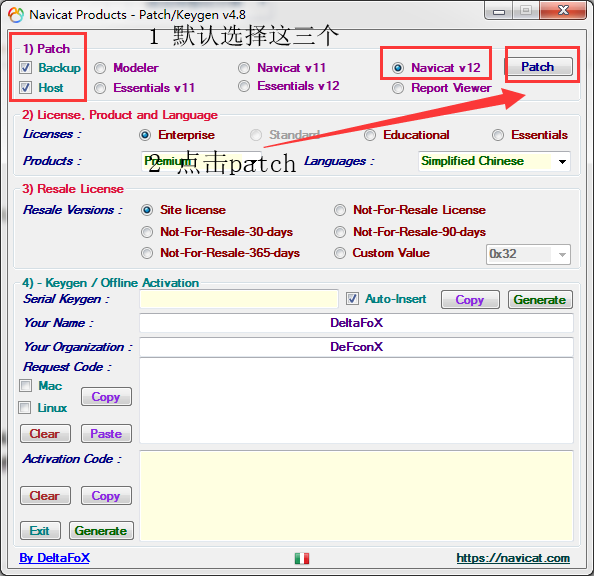This screenshot has width=594, height=576.
Task: Open the Products dropdown showing Premium
Action: (202, 161)
